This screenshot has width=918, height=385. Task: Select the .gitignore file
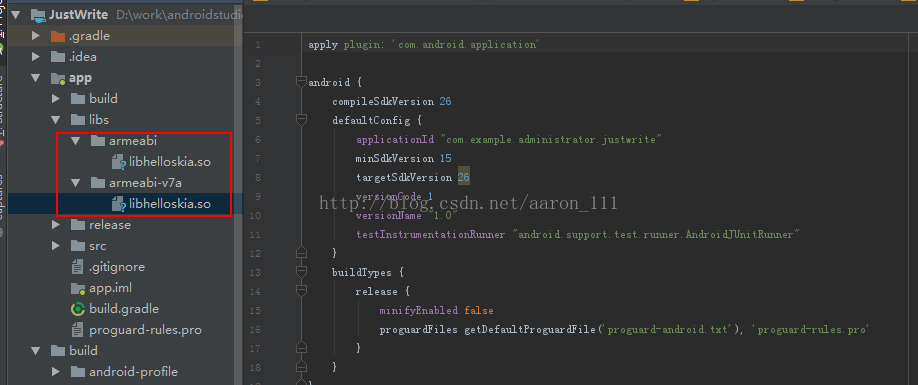tap(117, 267)
